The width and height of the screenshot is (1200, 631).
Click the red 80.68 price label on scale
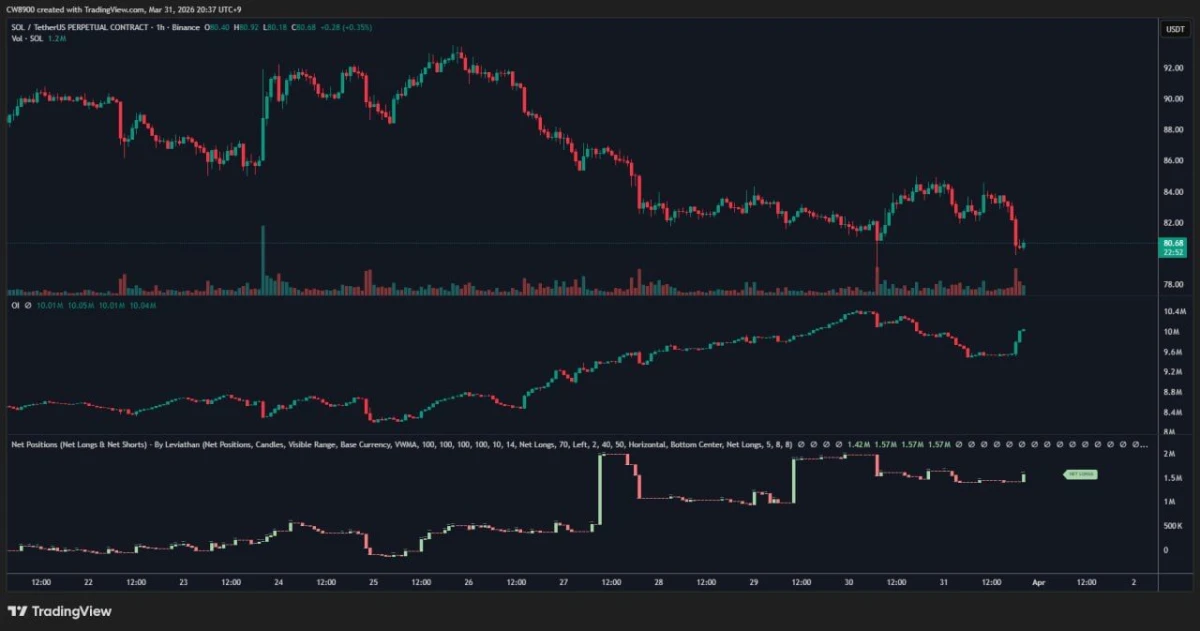(x=1172, y=243)
